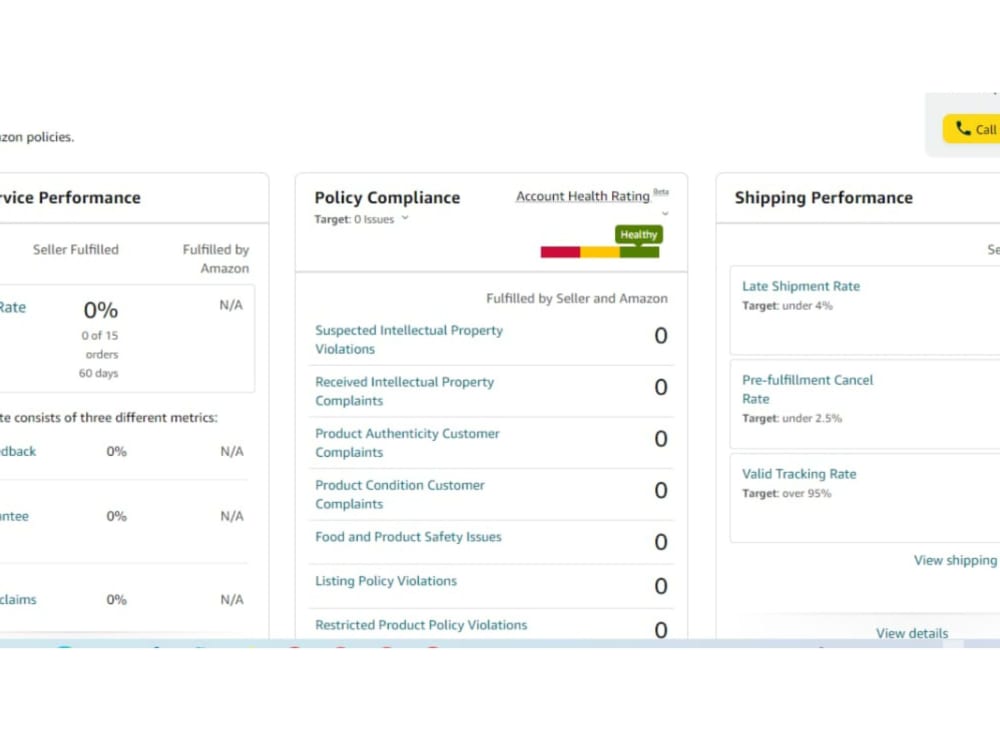
Task: Click View details under Shipping Performance
Action: (912, 633)
